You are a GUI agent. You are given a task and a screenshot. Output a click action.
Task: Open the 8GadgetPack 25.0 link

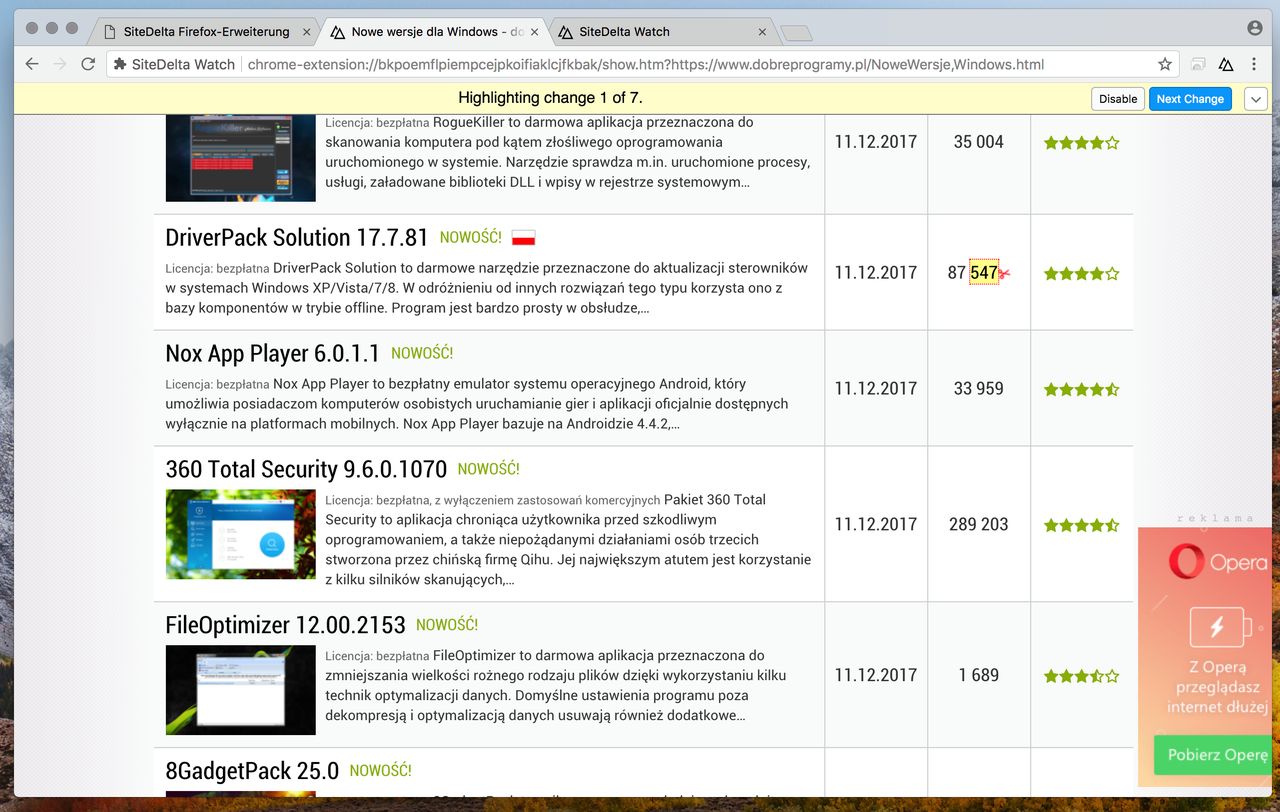click(252, 772)
